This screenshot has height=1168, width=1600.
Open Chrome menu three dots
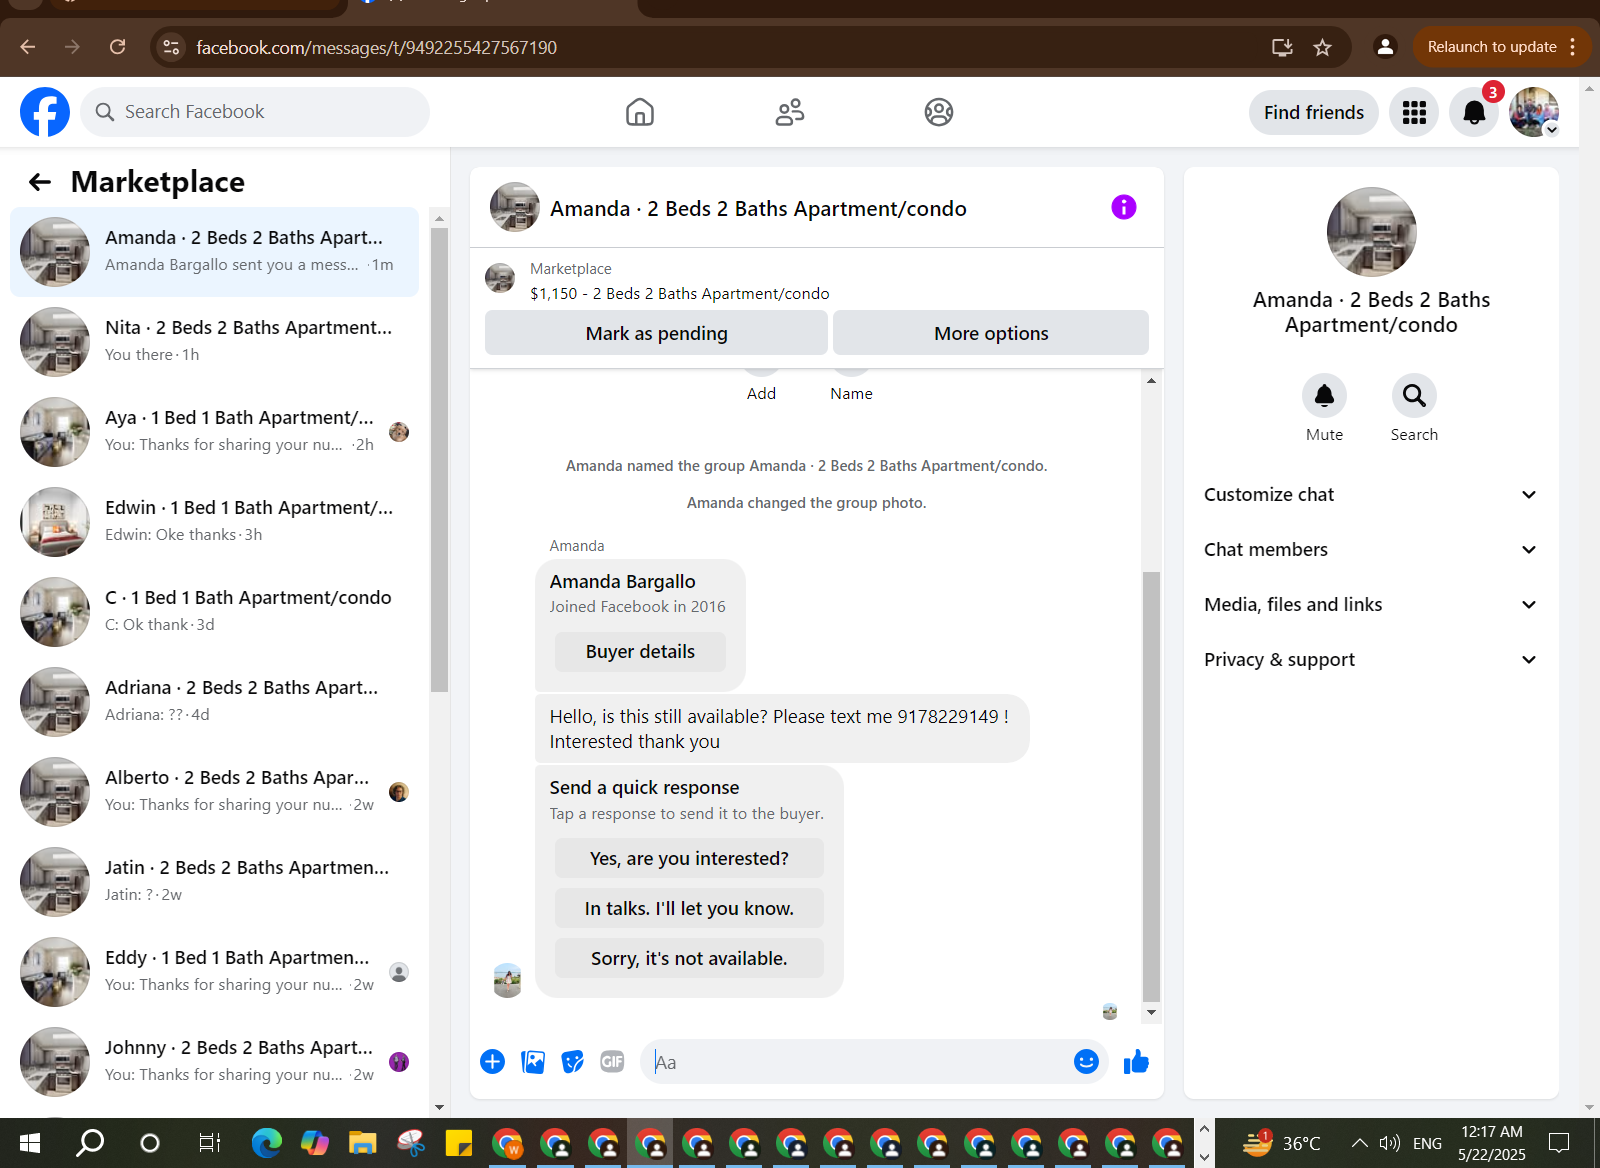[1573, 47]
